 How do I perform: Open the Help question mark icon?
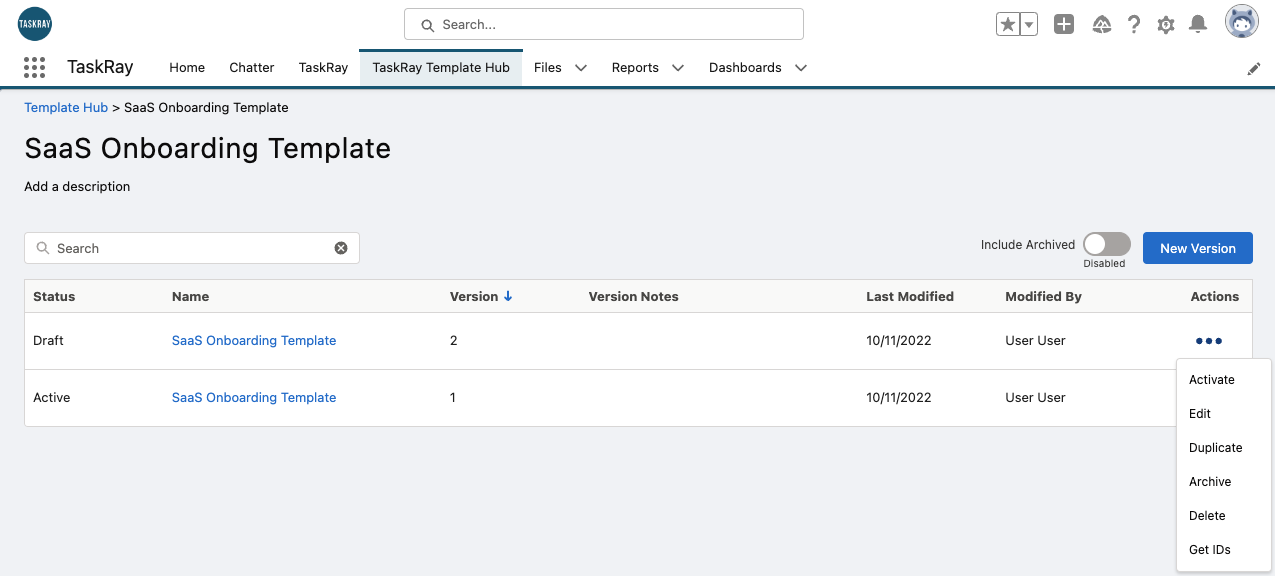click(1134, 24)
